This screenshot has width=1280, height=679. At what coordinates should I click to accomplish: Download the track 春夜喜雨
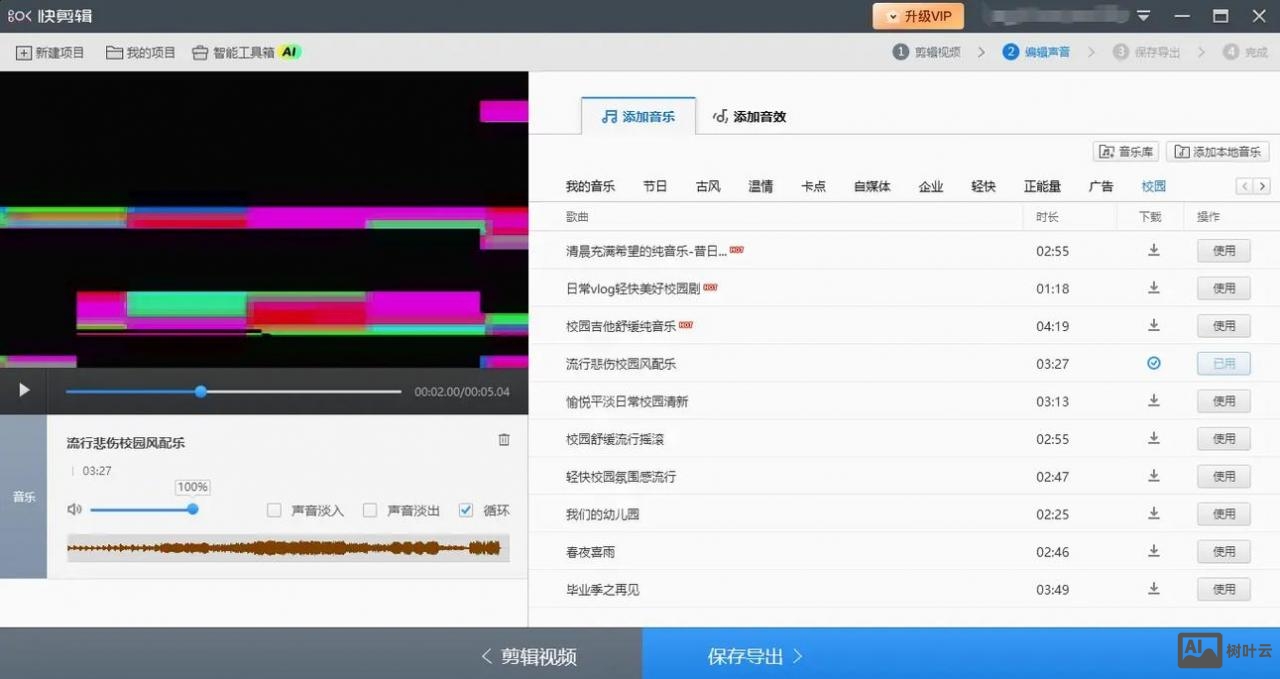click(1153, 551)
